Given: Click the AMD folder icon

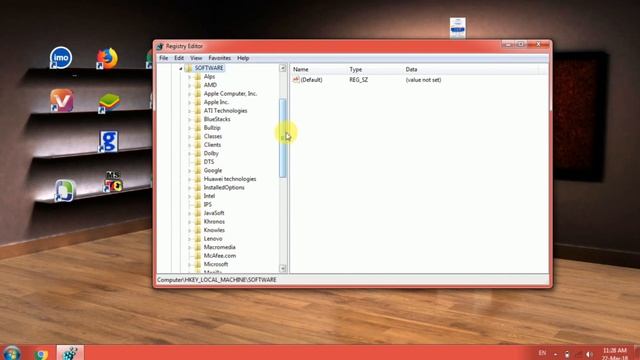Looking at the screenshot, I should [198, 85].
